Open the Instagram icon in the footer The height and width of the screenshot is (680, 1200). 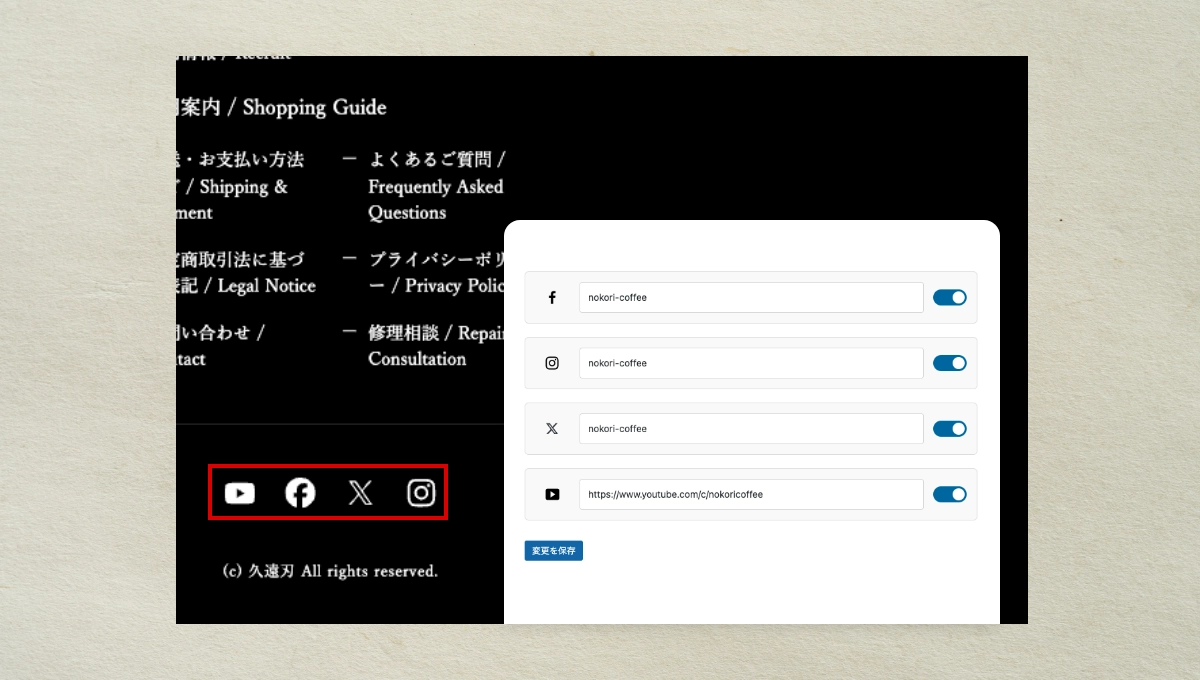(421, 493)
